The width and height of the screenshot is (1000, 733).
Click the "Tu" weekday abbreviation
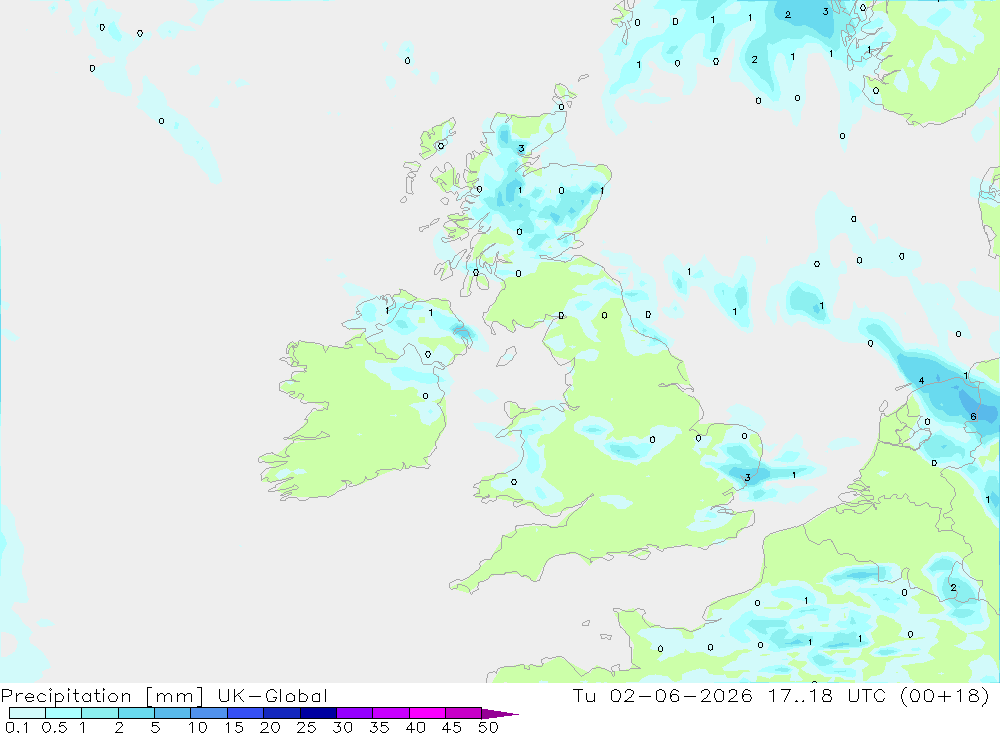click(584, 695)
